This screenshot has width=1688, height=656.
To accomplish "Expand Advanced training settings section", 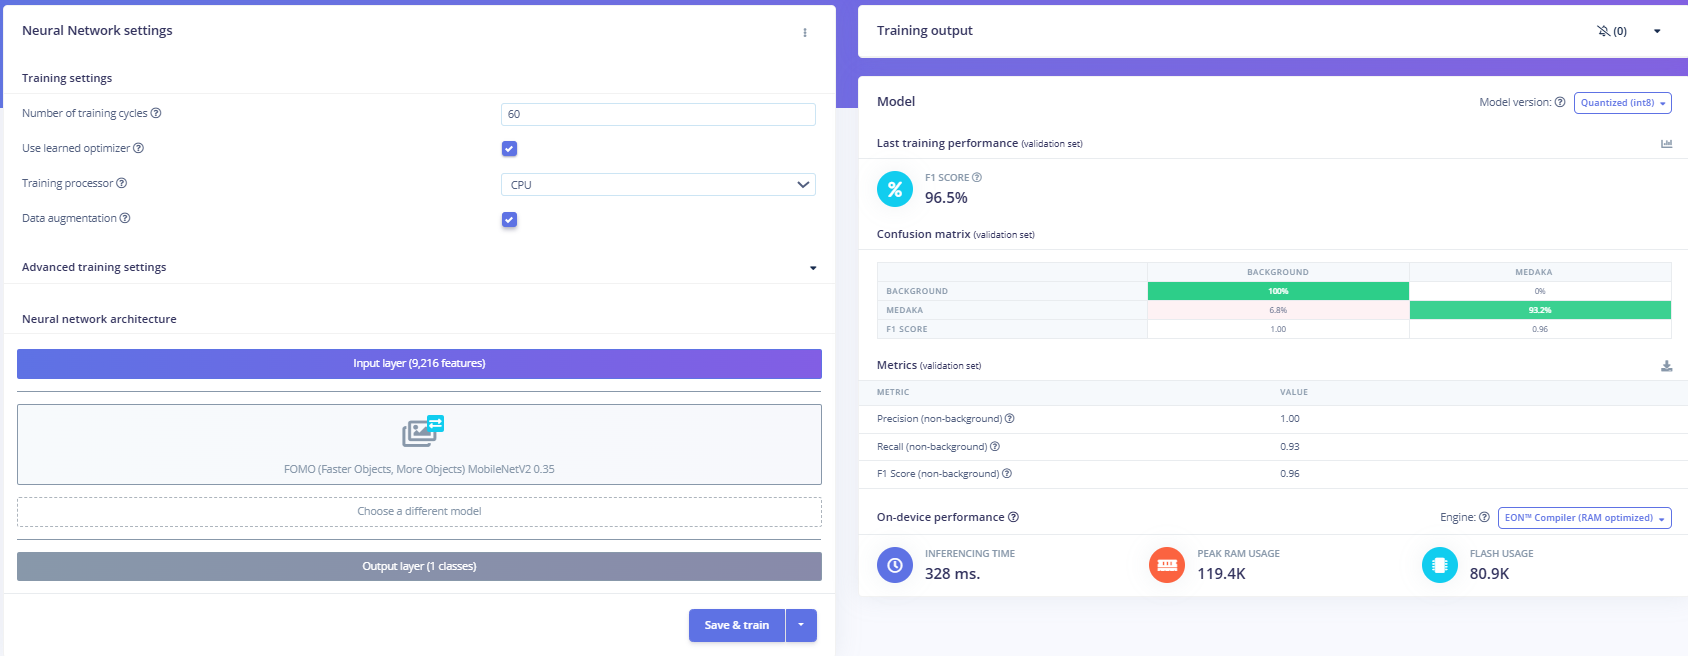I will pos(812,268).
